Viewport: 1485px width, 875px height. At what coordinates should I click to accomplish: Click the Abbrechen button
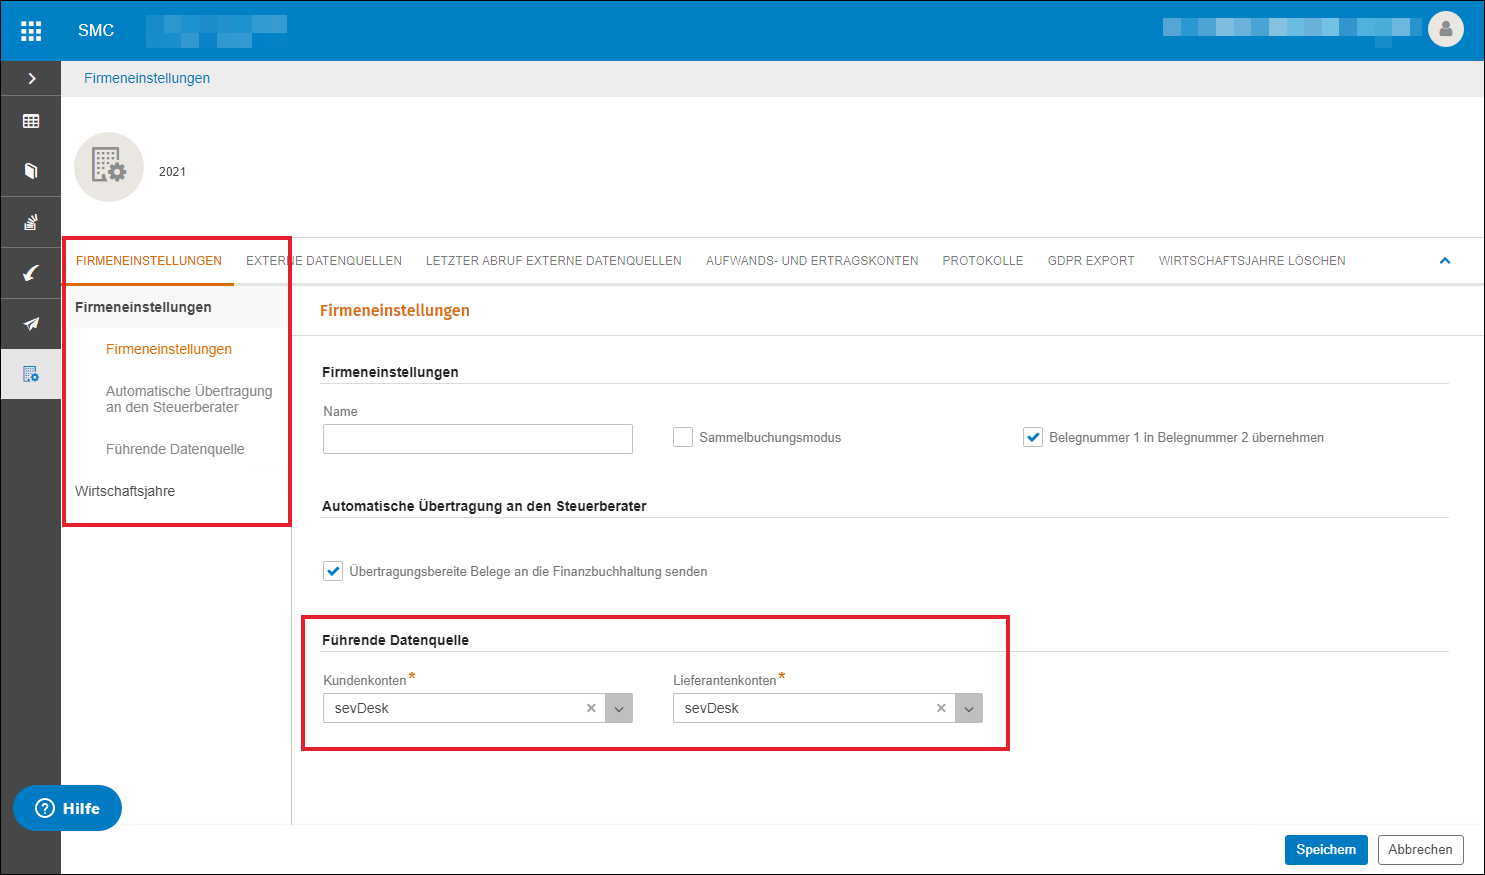tap(1420, 850)
